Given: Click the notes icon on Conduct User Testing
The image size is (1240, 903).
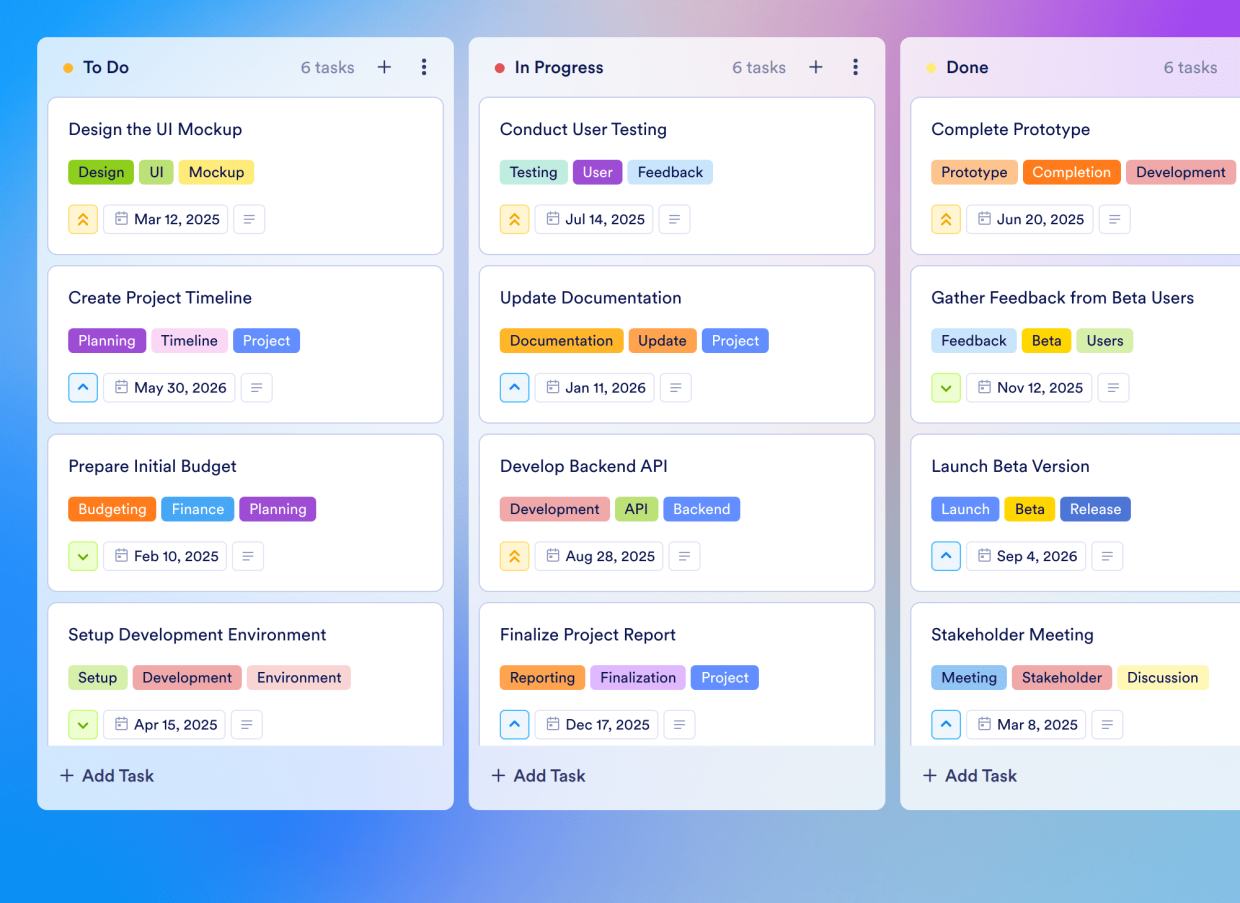Looking at the screenshot, I should pos(674,219).
